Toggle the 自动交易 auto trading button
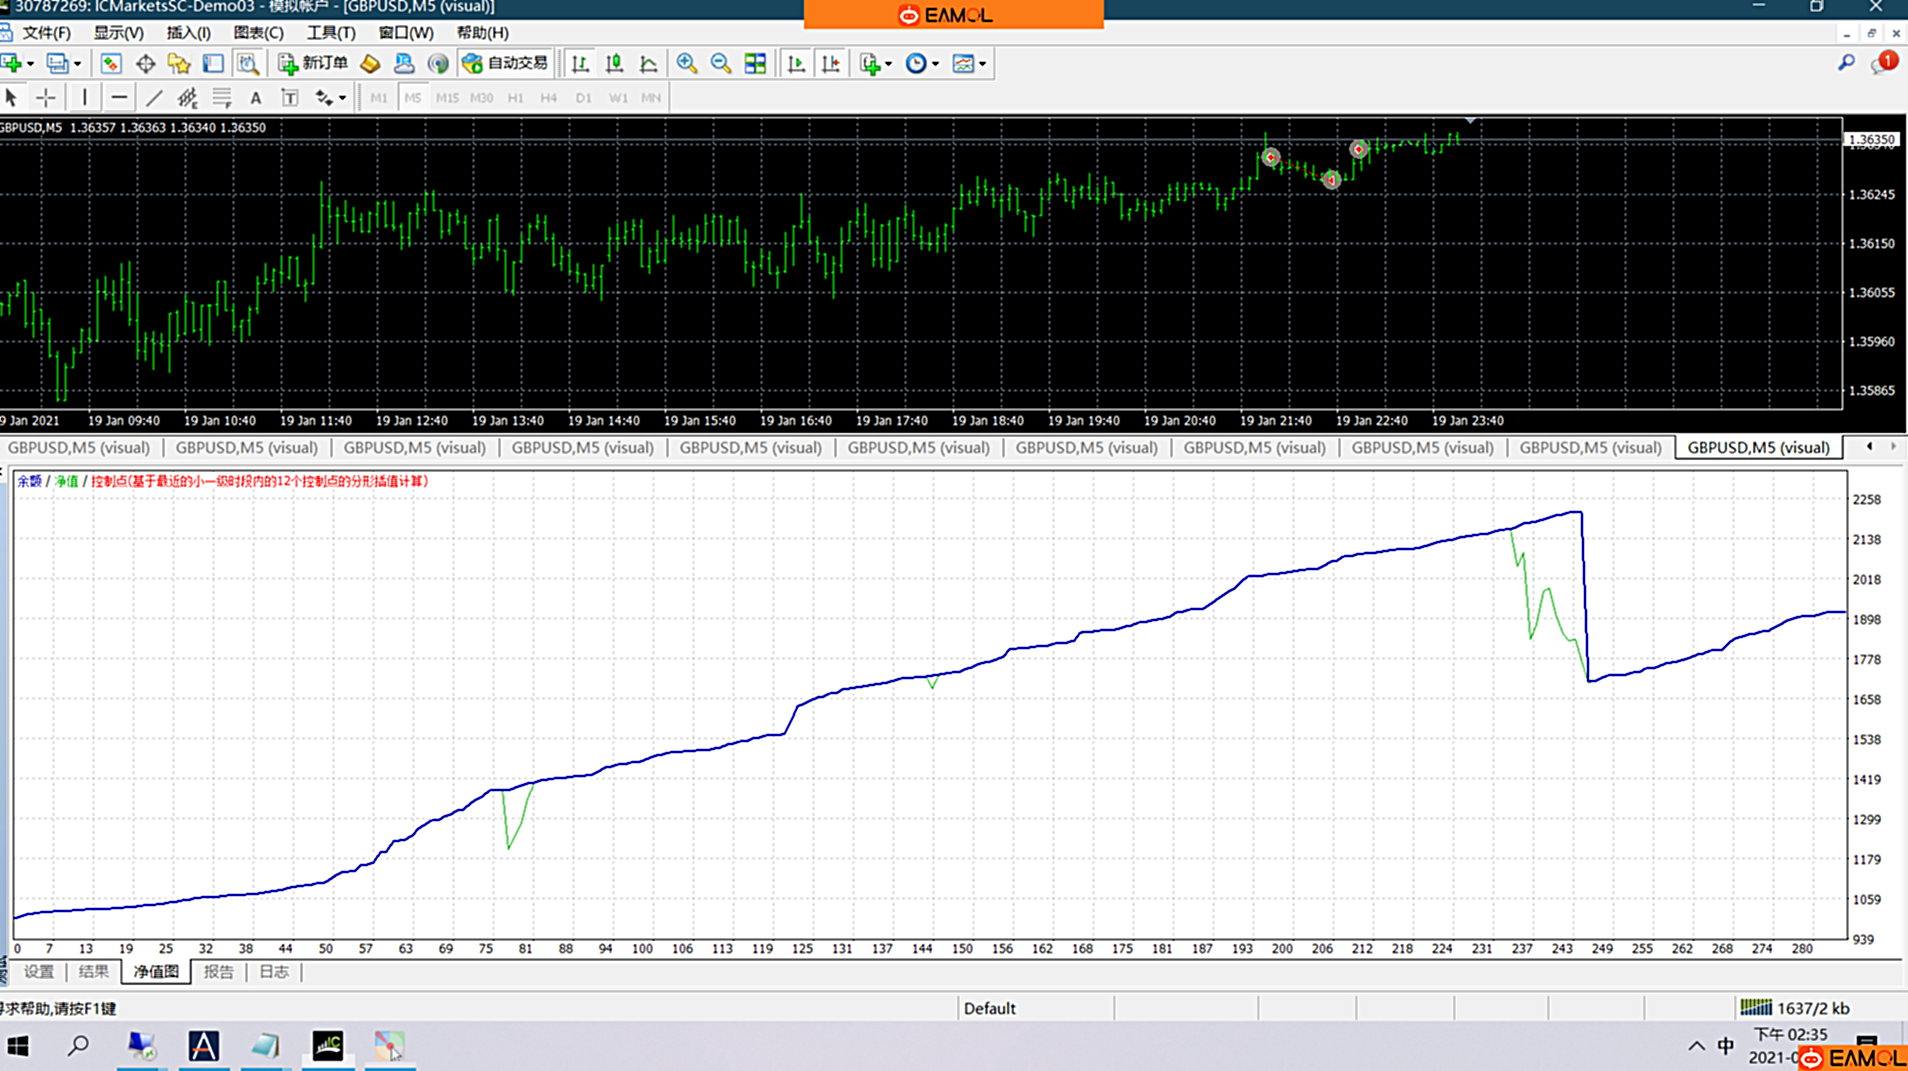The image size is (1908, 1071). (505, 63)
